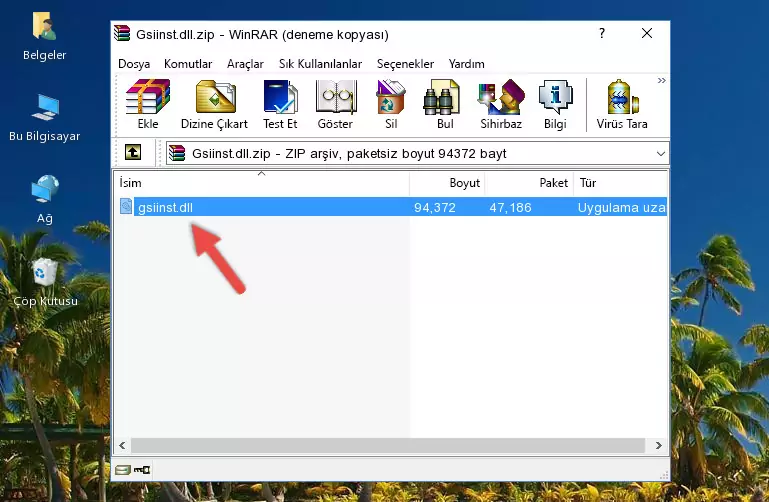Open the Yardım menu
Screen dimensions: 769x502
point(466,64)
